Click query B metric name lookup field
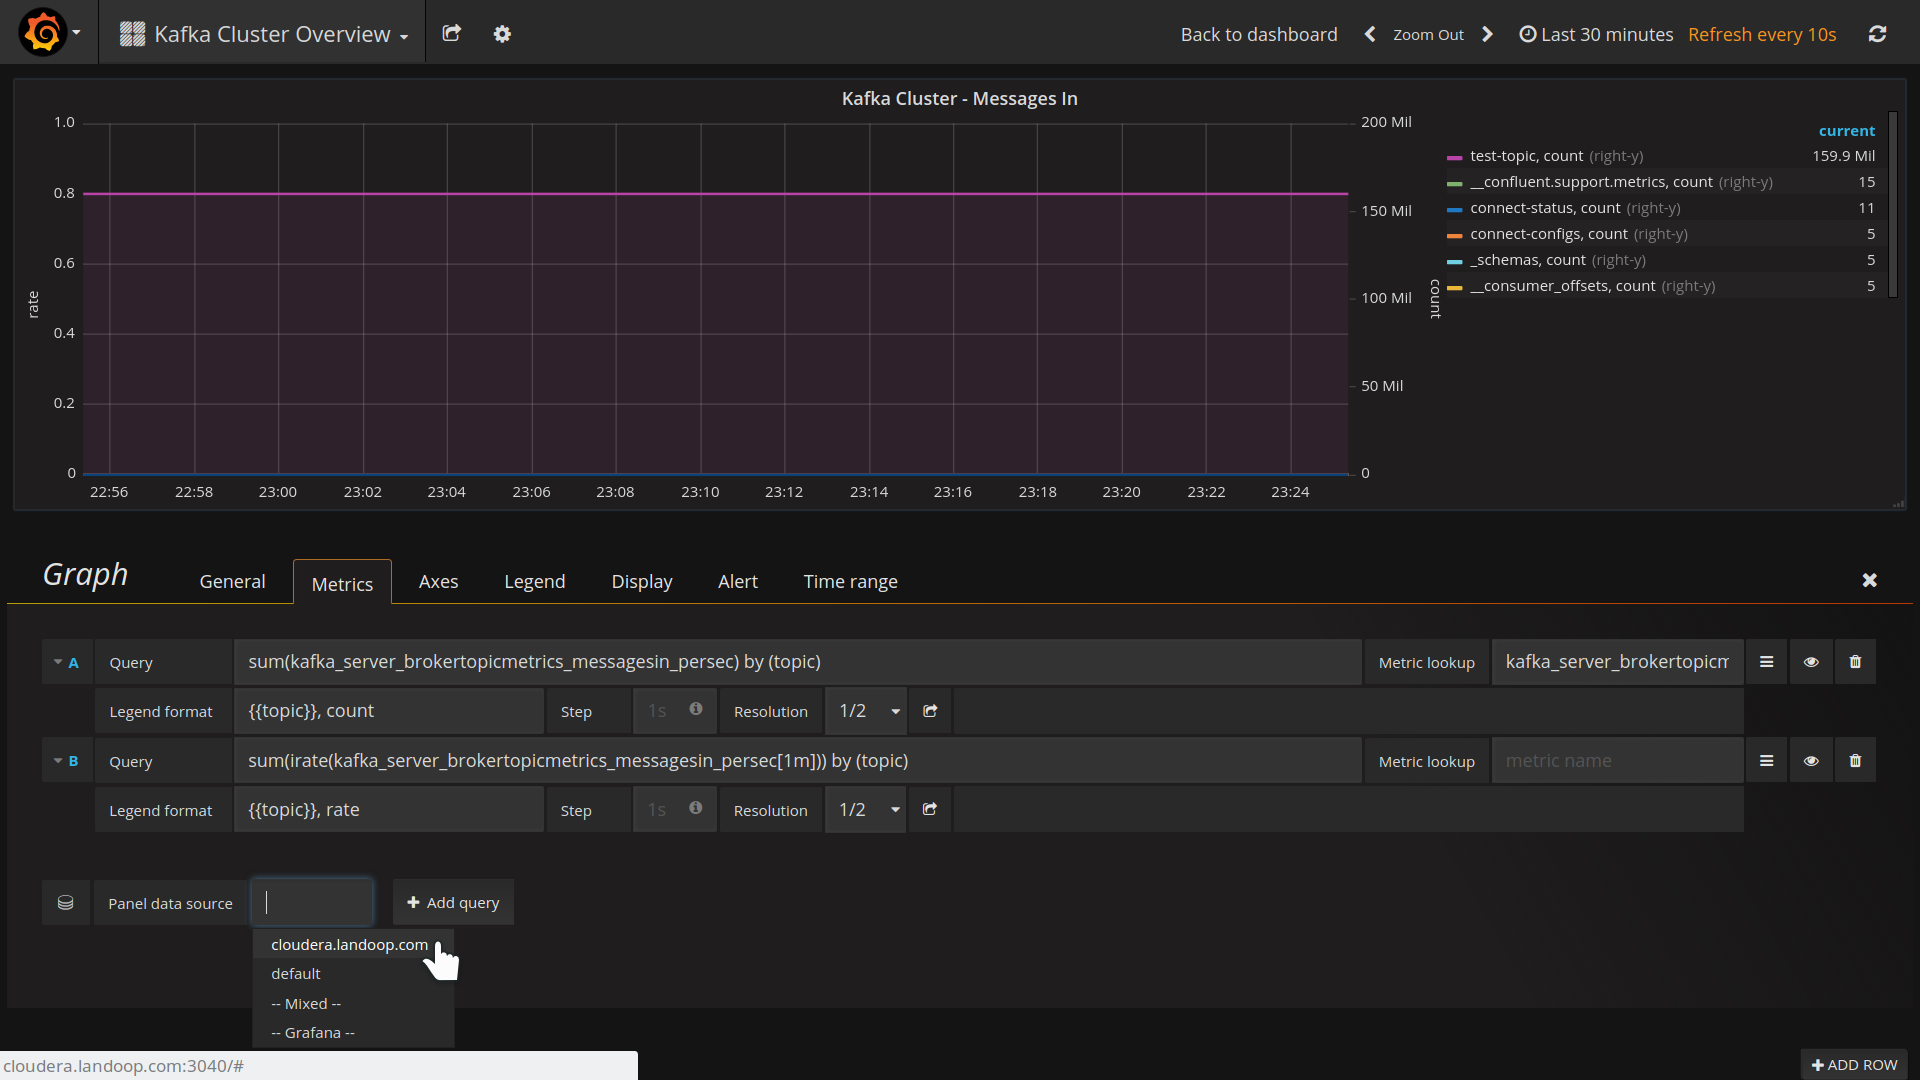1920x1080 pixels. (1617, 761)
